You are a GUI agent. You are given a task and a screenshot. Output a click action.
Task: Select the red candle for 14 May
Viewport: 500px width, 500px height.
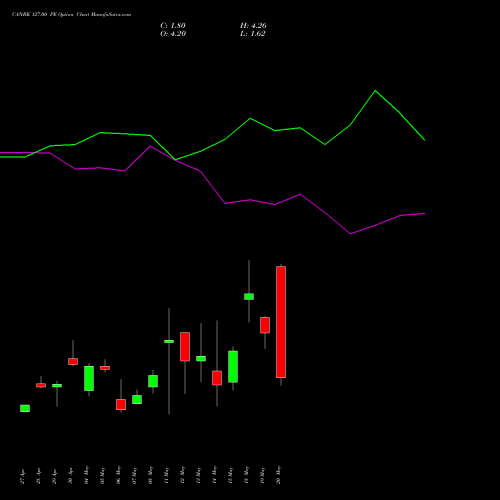[217, 378]
